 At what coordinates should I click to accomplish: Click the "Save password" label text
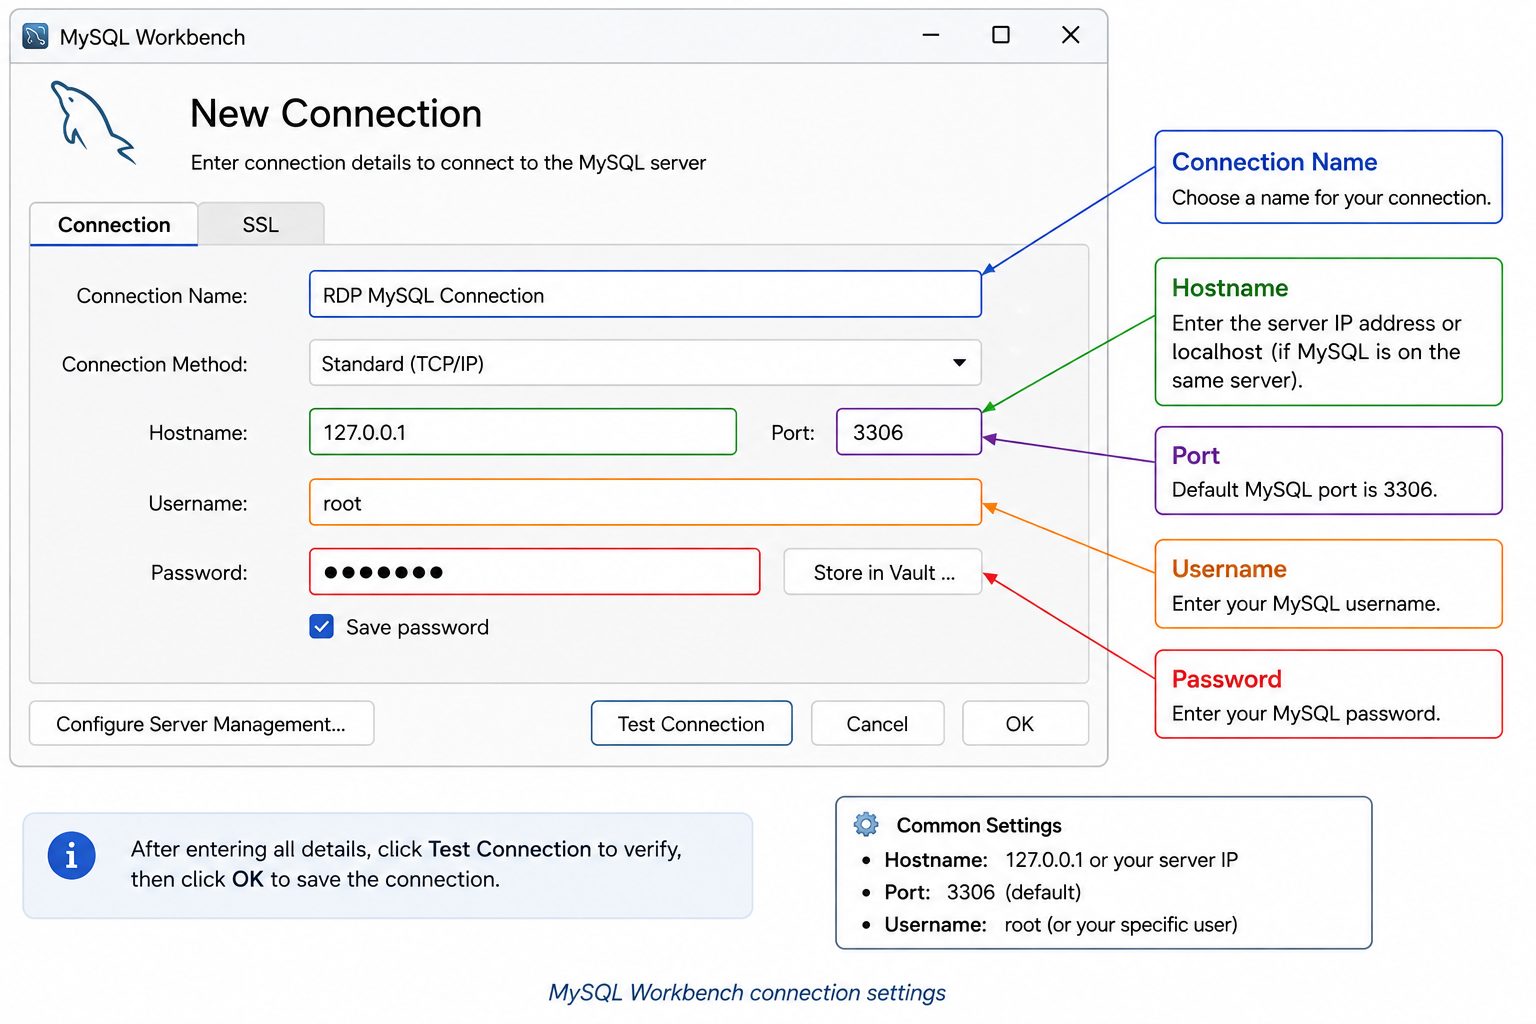417,627
